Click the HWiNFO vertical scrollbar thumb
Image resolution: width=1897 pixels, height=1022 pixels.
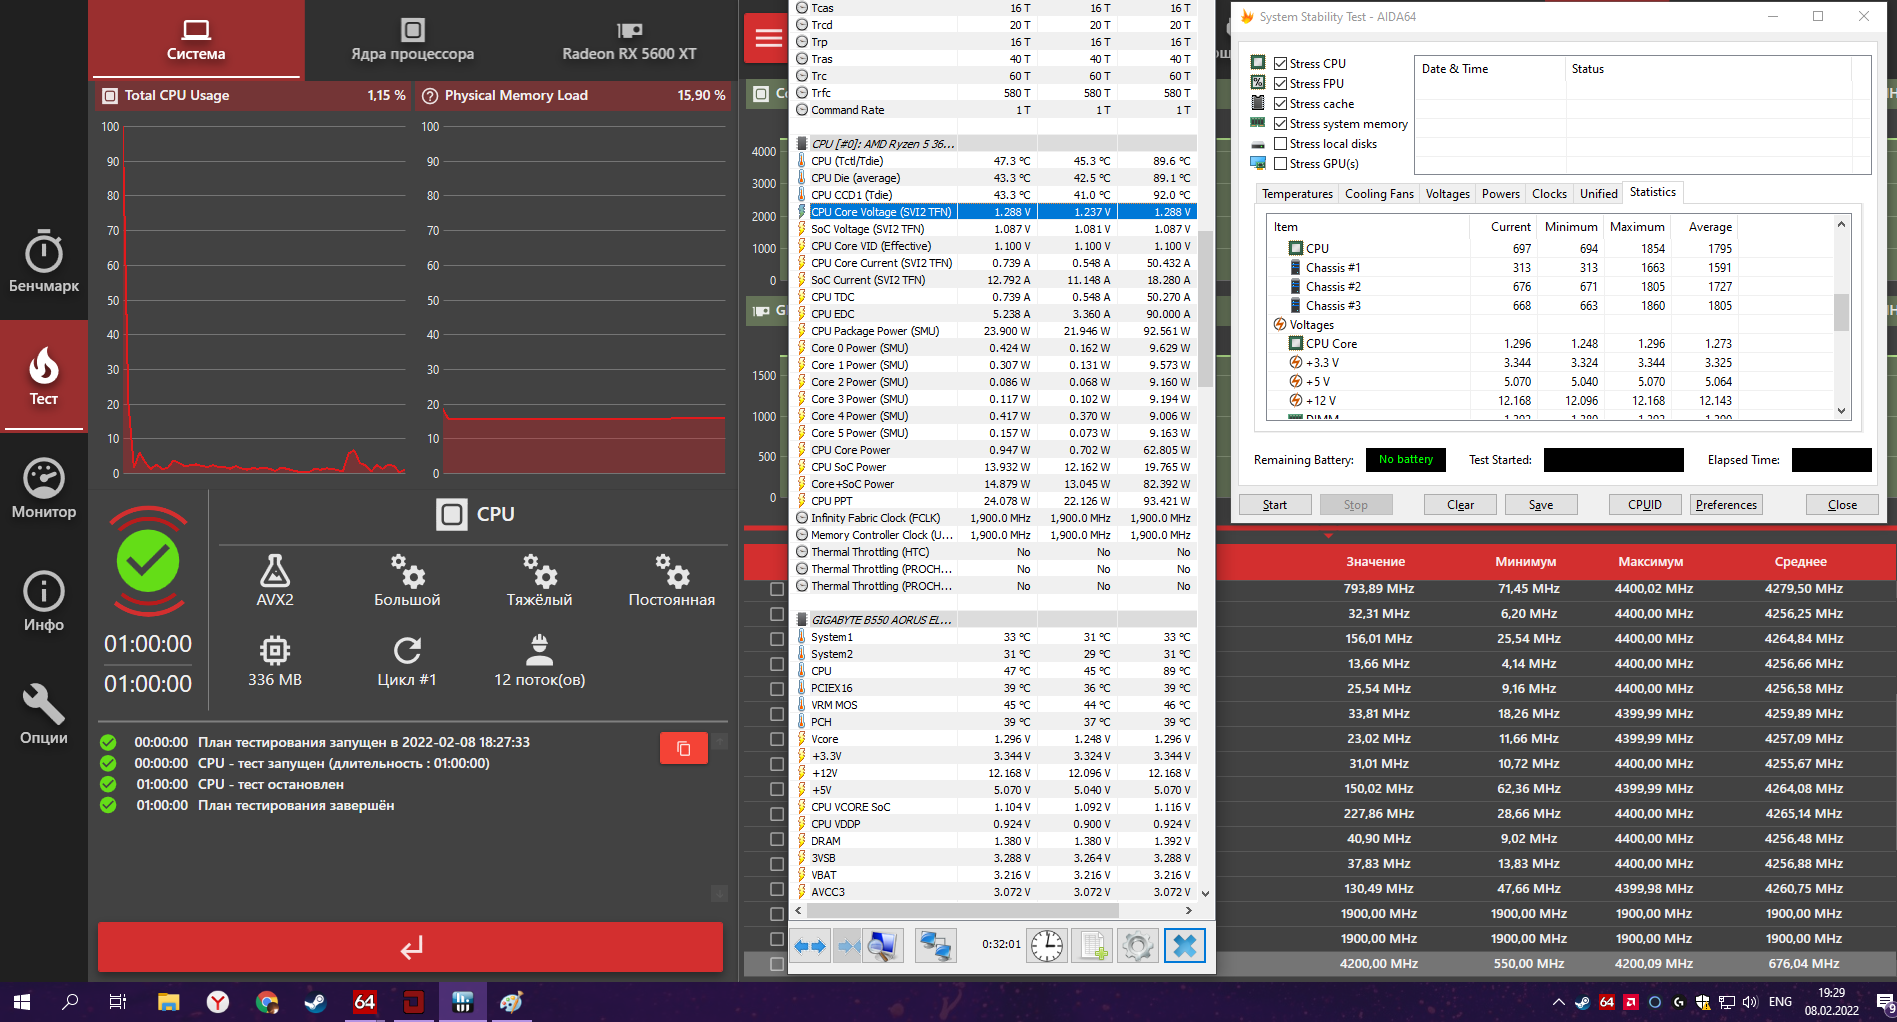1205,308
